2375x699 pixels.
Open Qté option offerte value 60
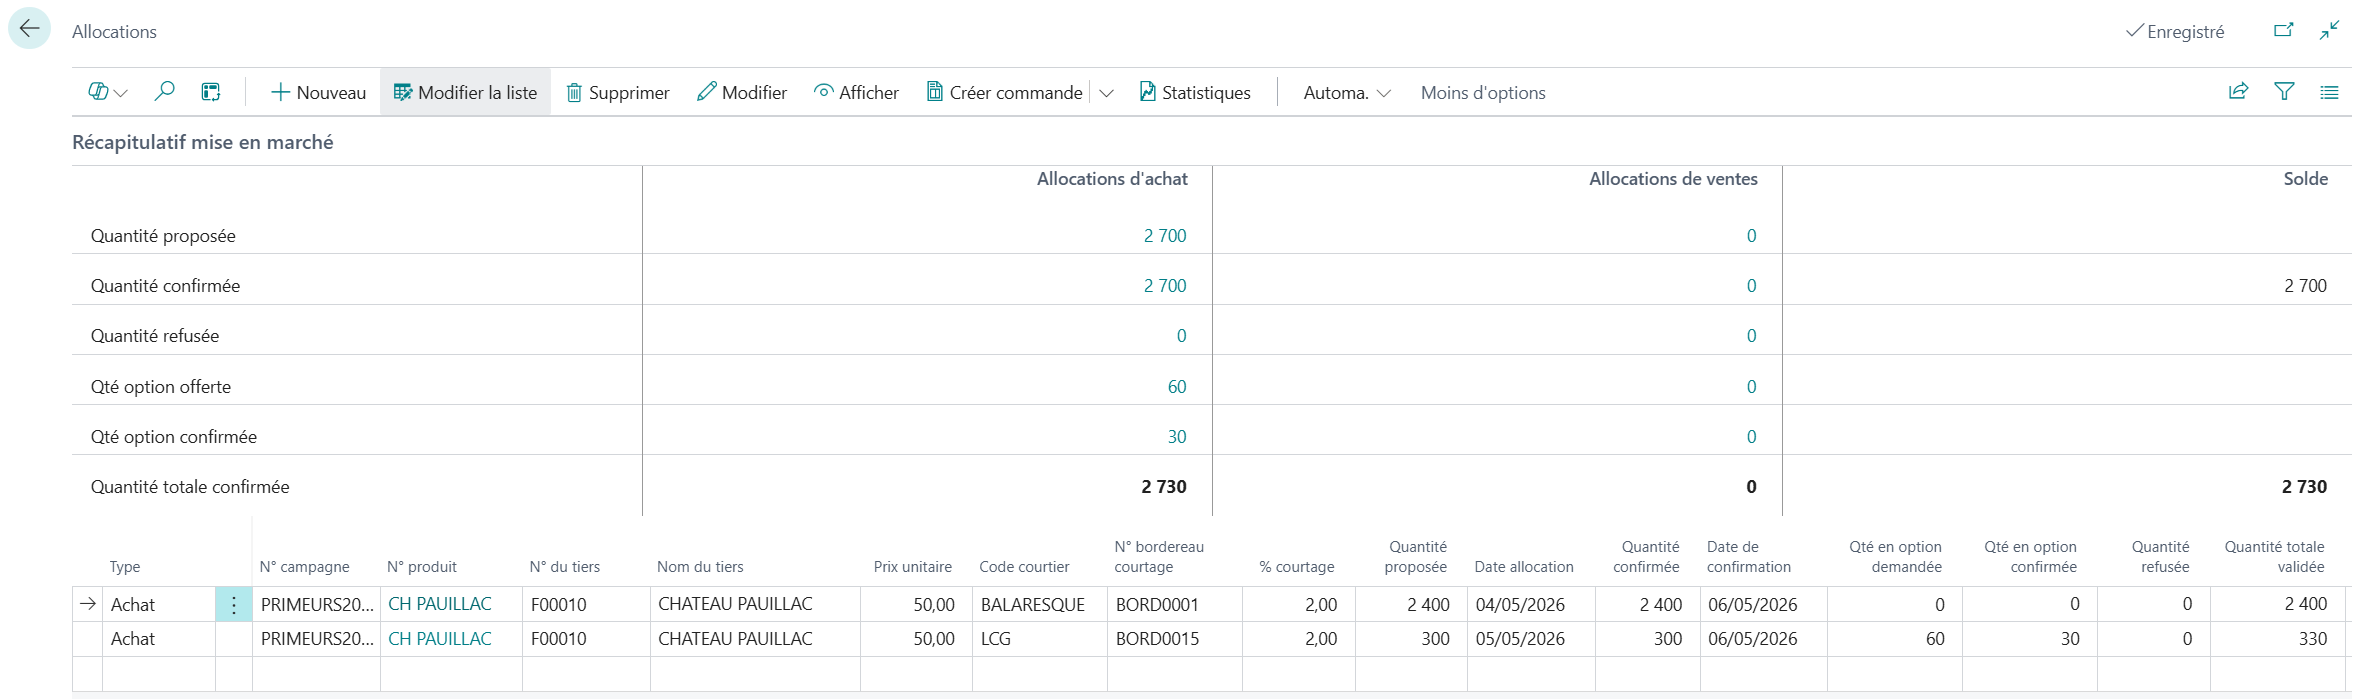pyautogui.click(x=1177, y=387)
